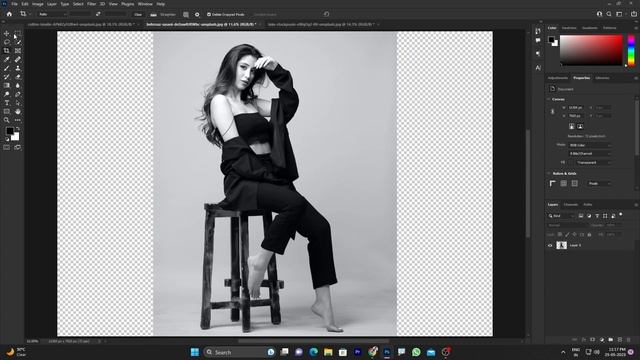Open crop settings gear icon
Image resolution: width=640 pixels, height=360 pixels.
point(197,14)
